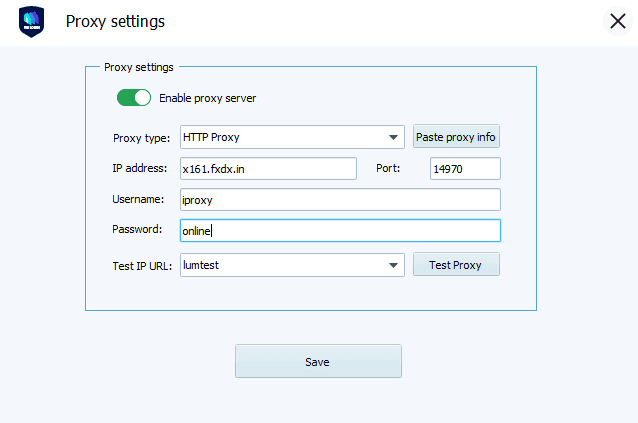Click the app shield logo icon

(x=32, y=22)
